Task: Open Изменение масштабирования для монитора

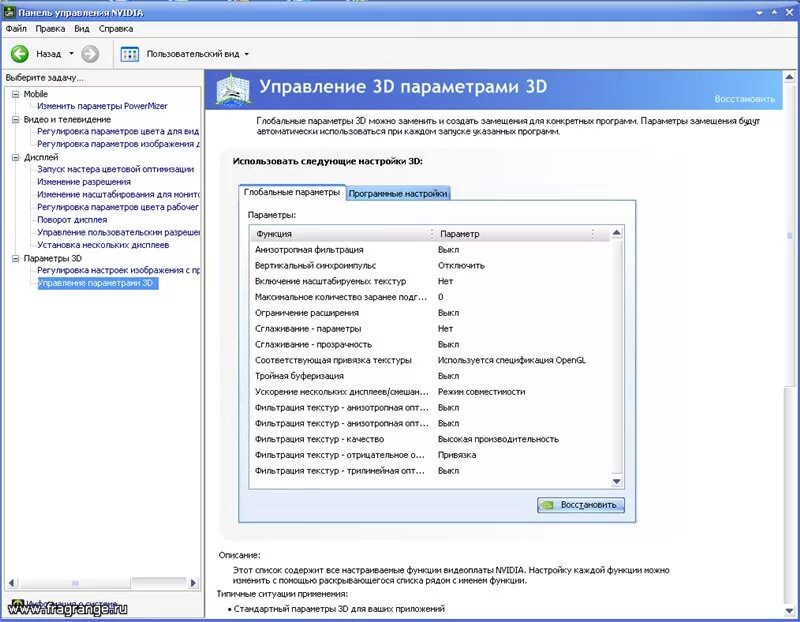Action: (118, 194)
